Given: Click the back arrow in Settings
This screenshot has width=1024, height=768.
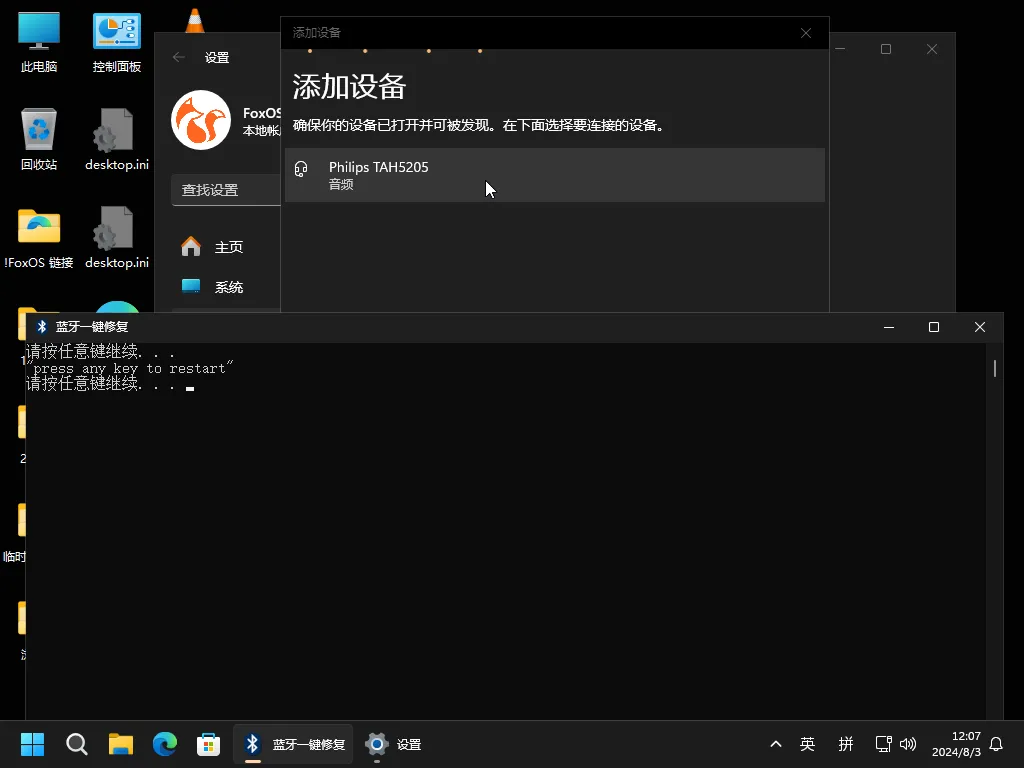Looking at the screenshot, I should (x=179, y=57).
